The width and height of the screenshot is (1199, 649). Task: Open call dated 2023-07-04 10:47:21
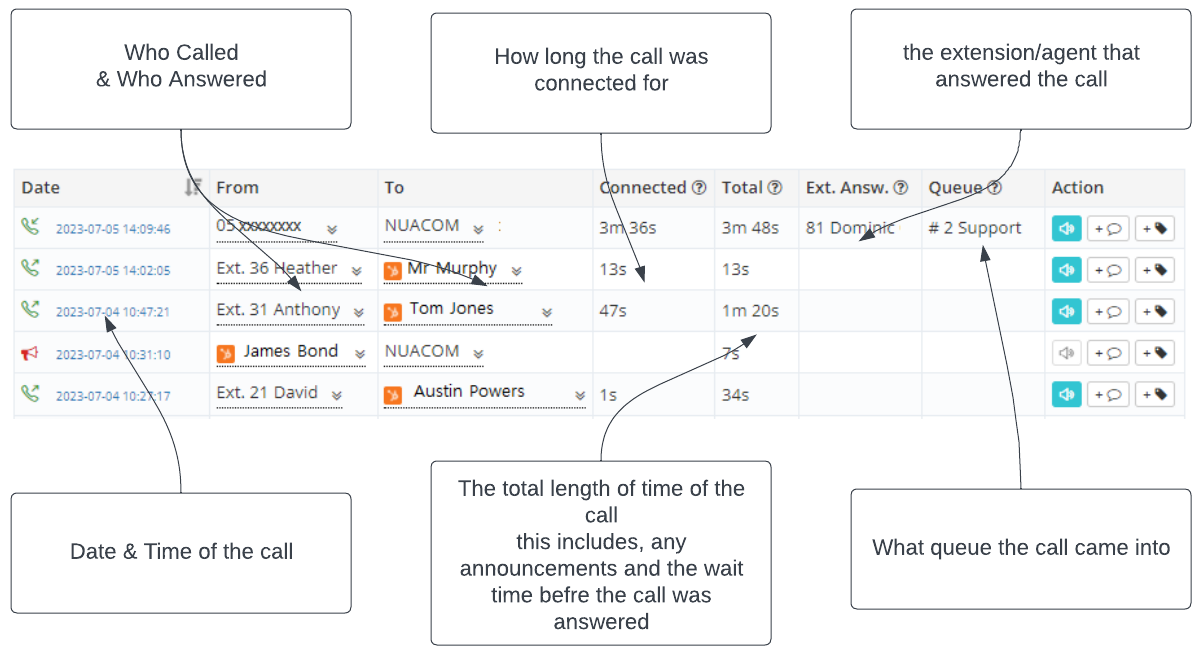pyautogui.click(x=113, y=312)
